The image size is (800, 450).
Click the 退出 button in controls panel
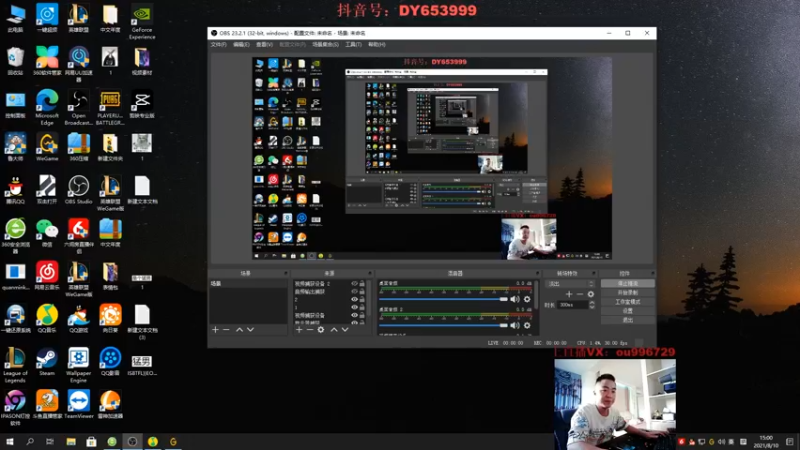pyautogui.click(x=628, y=320)
